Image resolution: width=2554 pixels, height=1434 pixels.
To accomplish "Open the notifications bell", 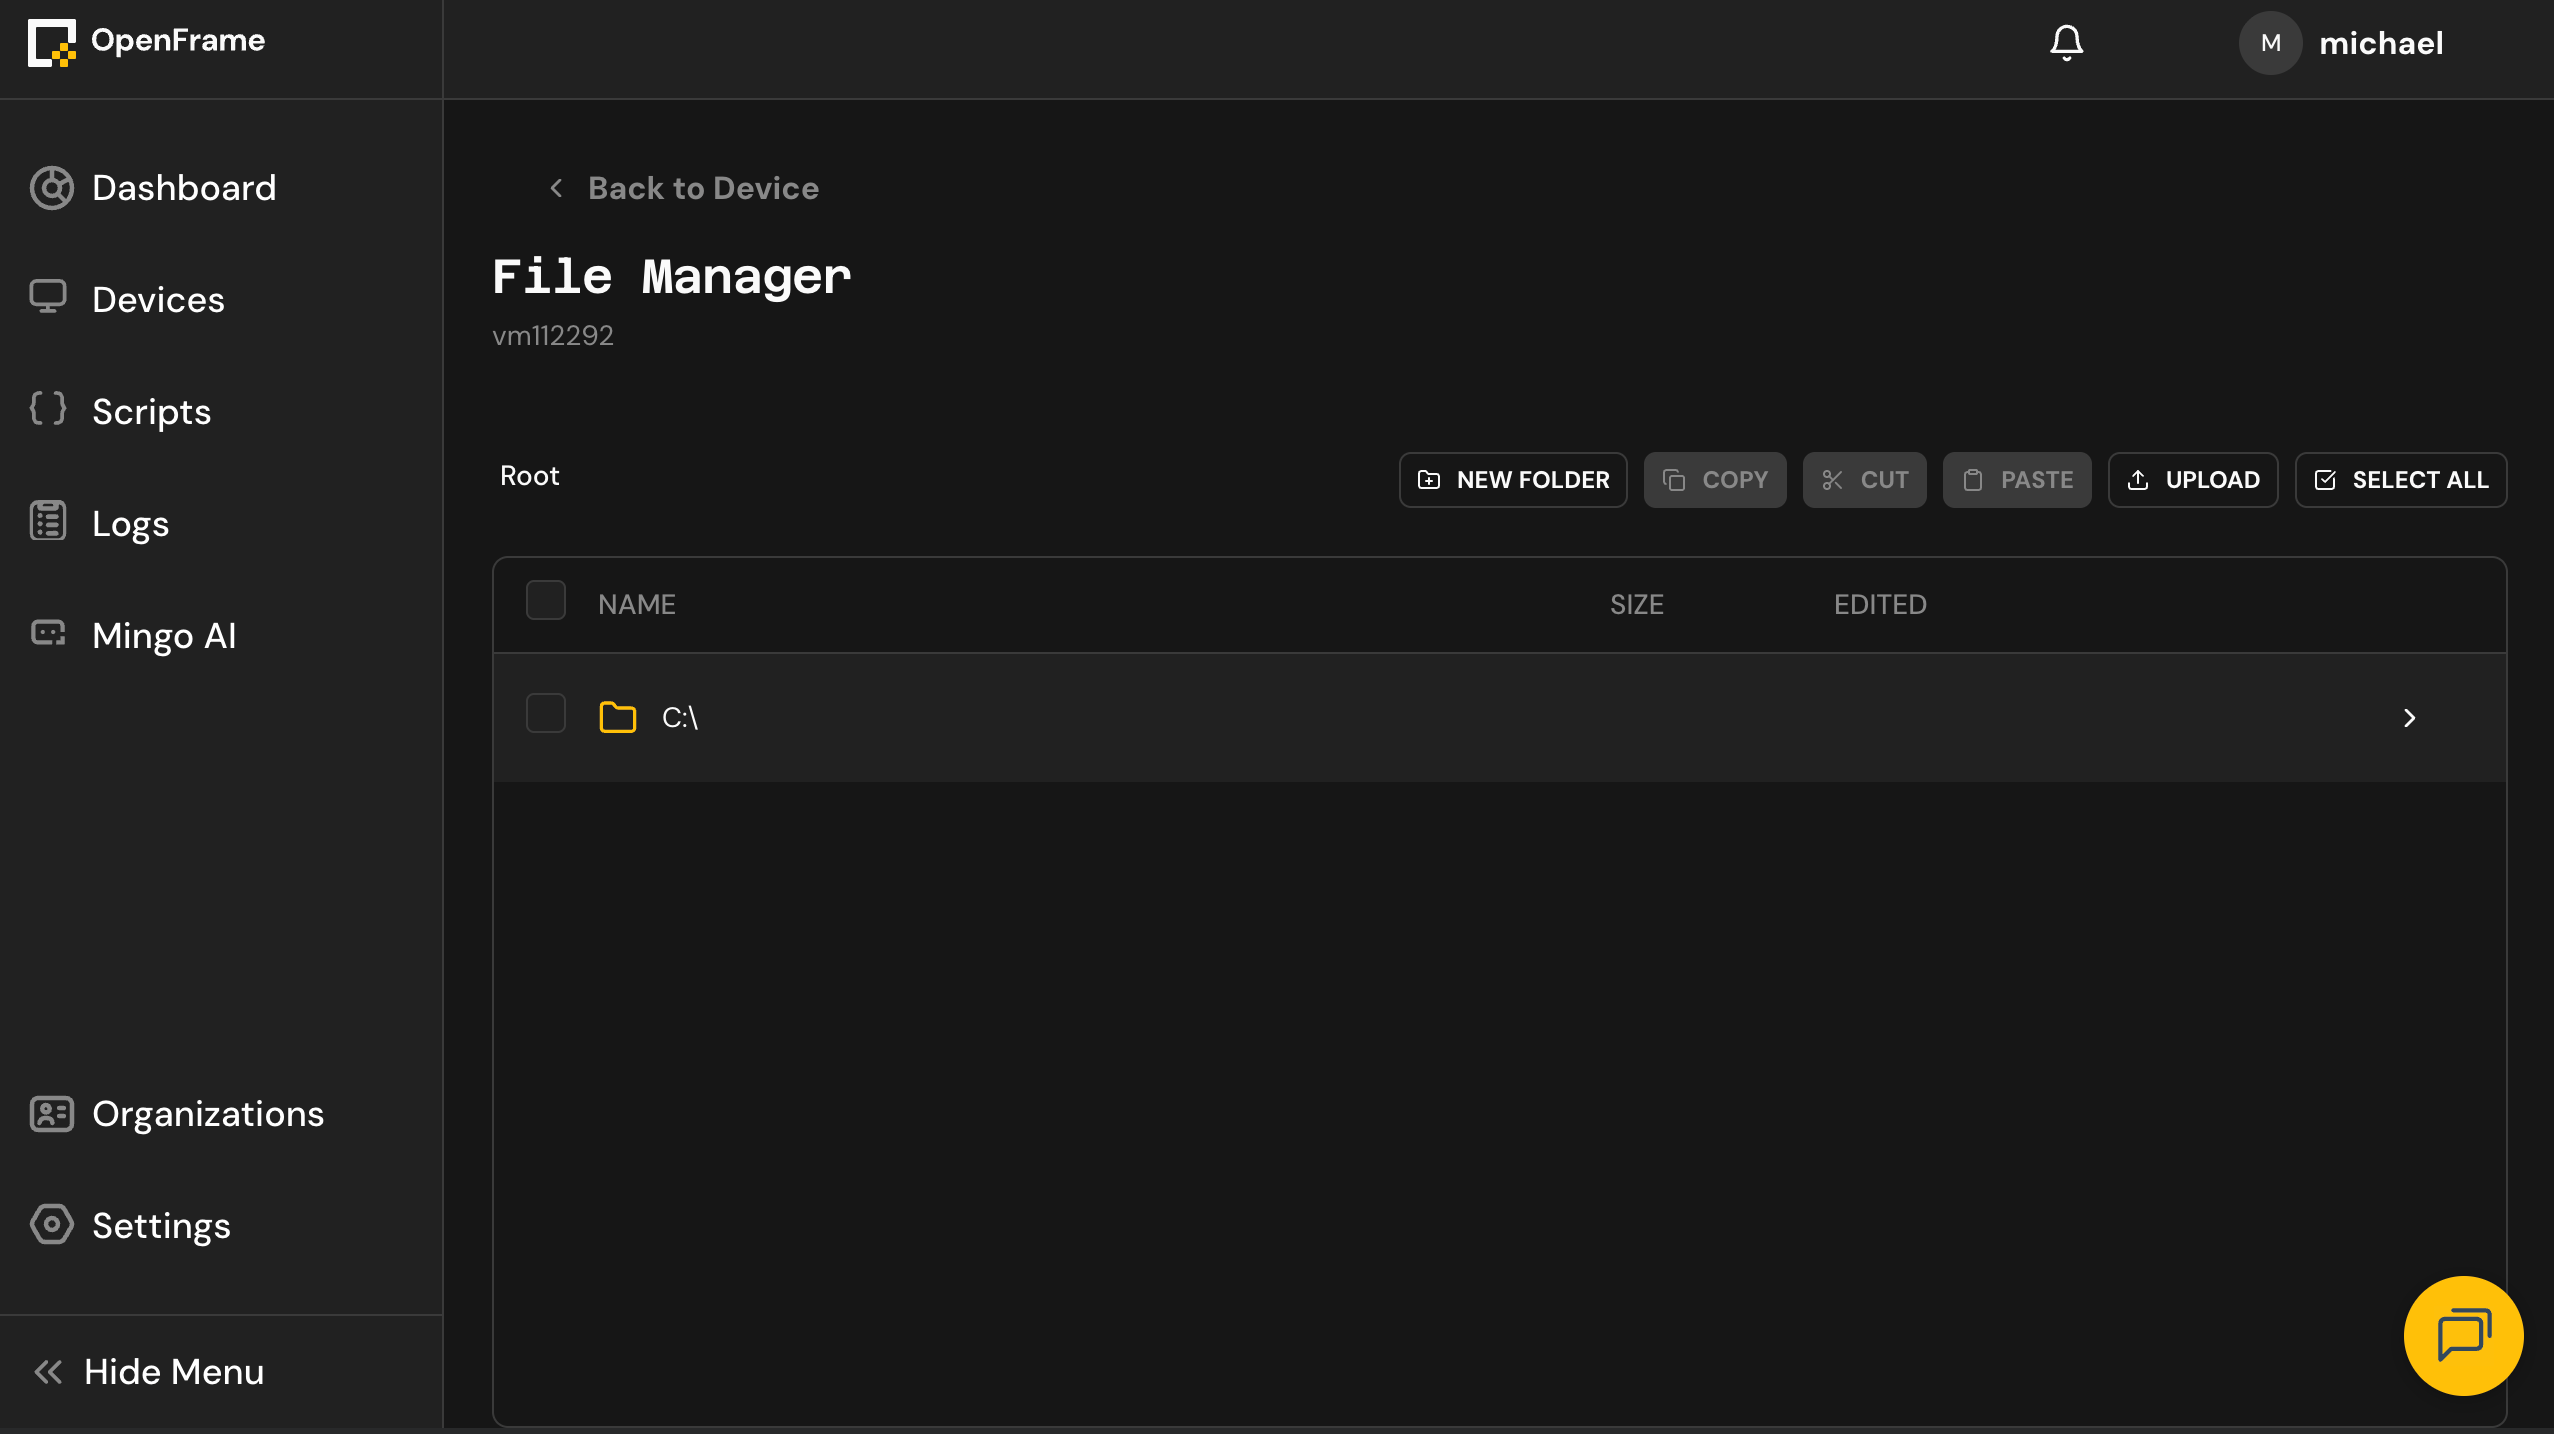I will click(x=2066, y=43).
